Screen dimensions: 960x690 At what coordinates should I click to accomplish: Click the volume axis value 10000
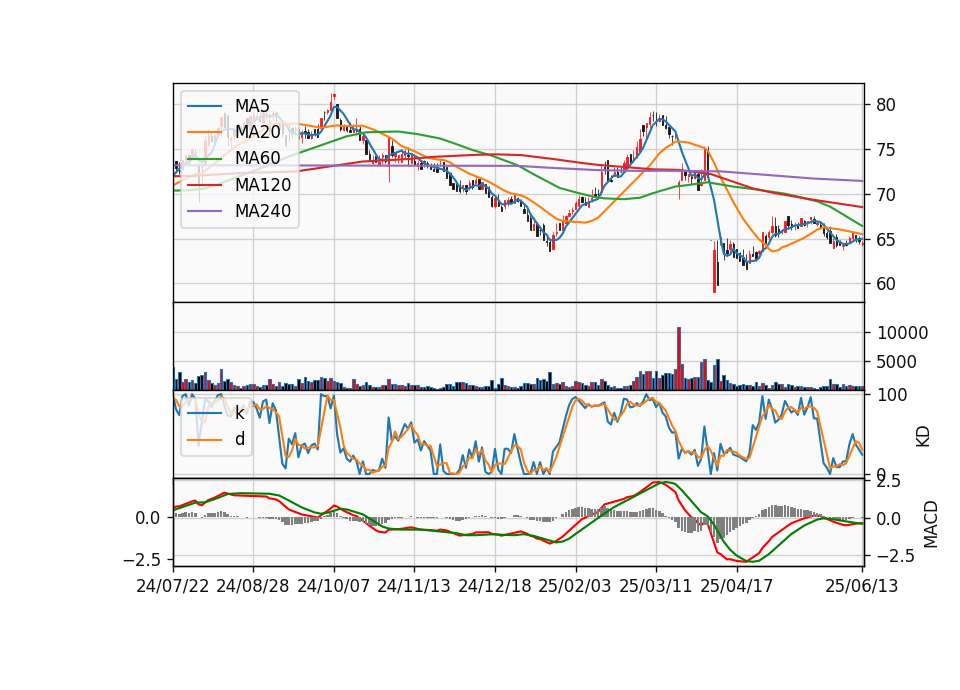click(x=902, y=333)
